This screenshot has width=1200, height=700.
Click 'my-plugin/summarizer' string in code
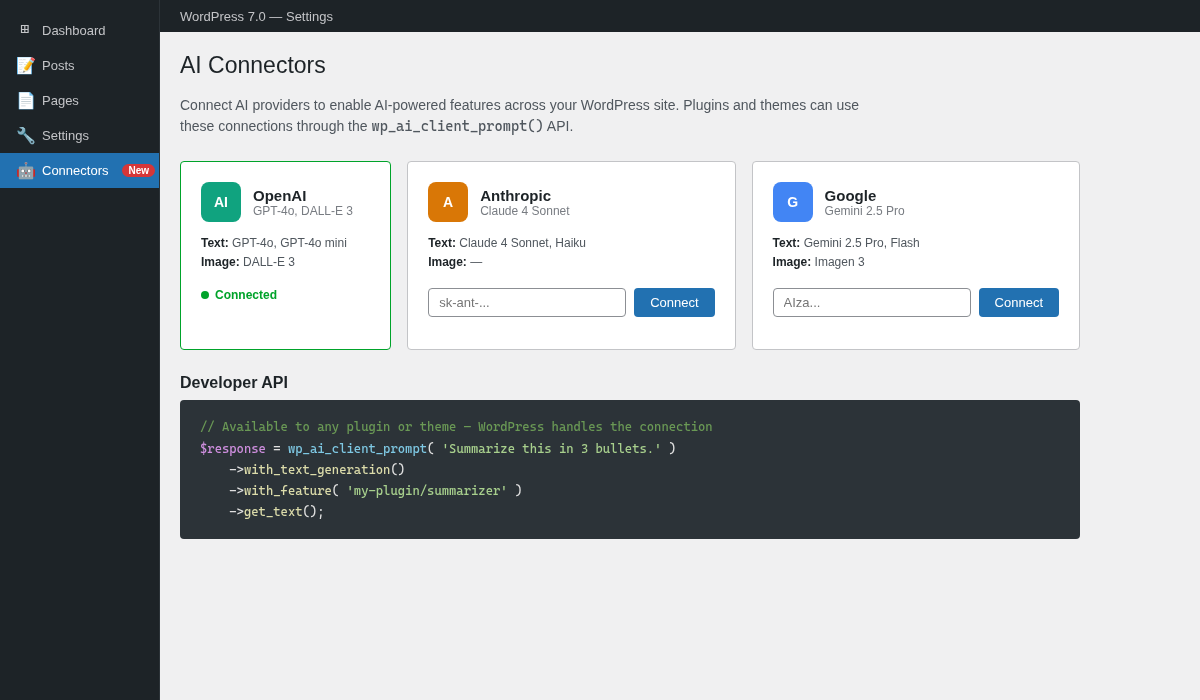coord(427,491)
